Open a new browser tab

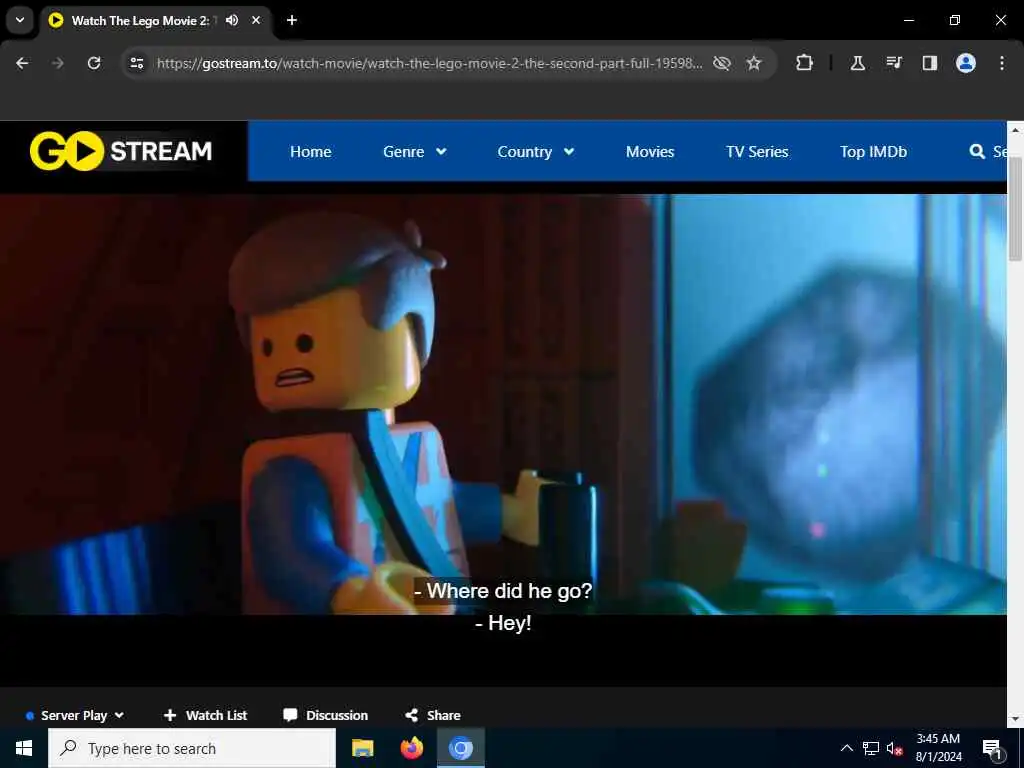(292, 20)
